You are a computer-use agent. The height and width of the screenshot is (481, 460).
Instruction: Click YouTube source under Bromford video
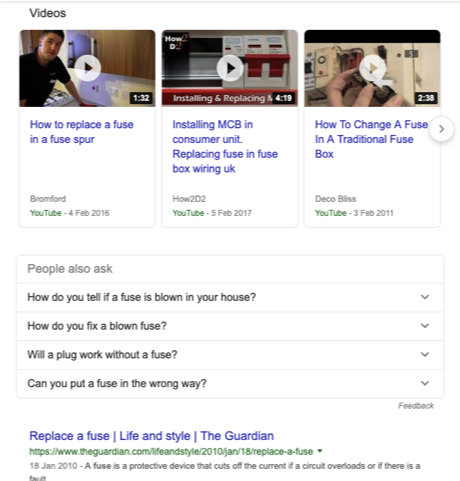pyautogui.click(x=46, y=213)
